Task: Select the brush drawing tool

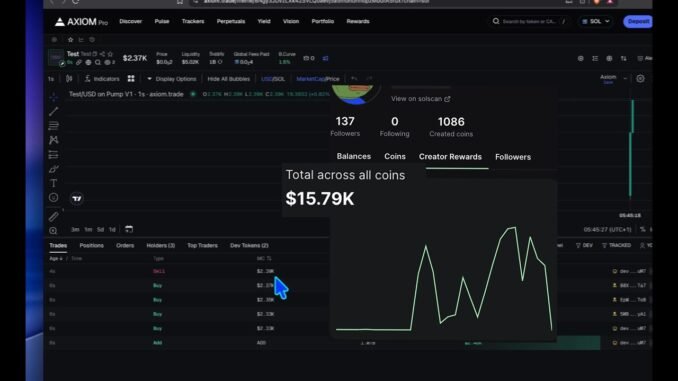Action: point(54,169)
